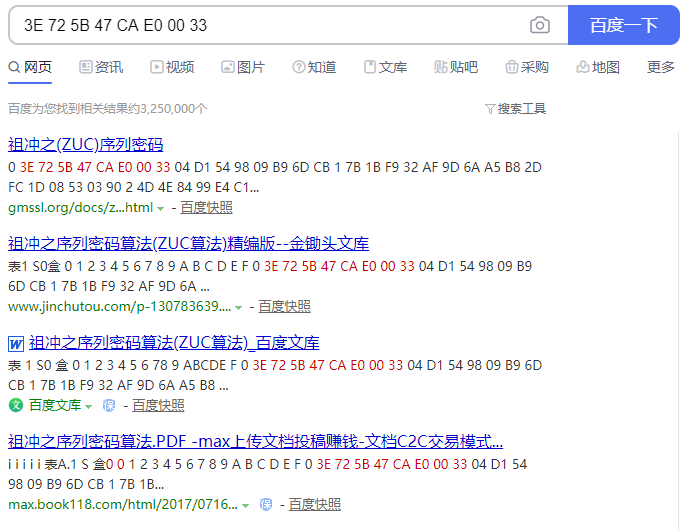Open the 采购 tab
Screen dimensions: 688x531
527,67
